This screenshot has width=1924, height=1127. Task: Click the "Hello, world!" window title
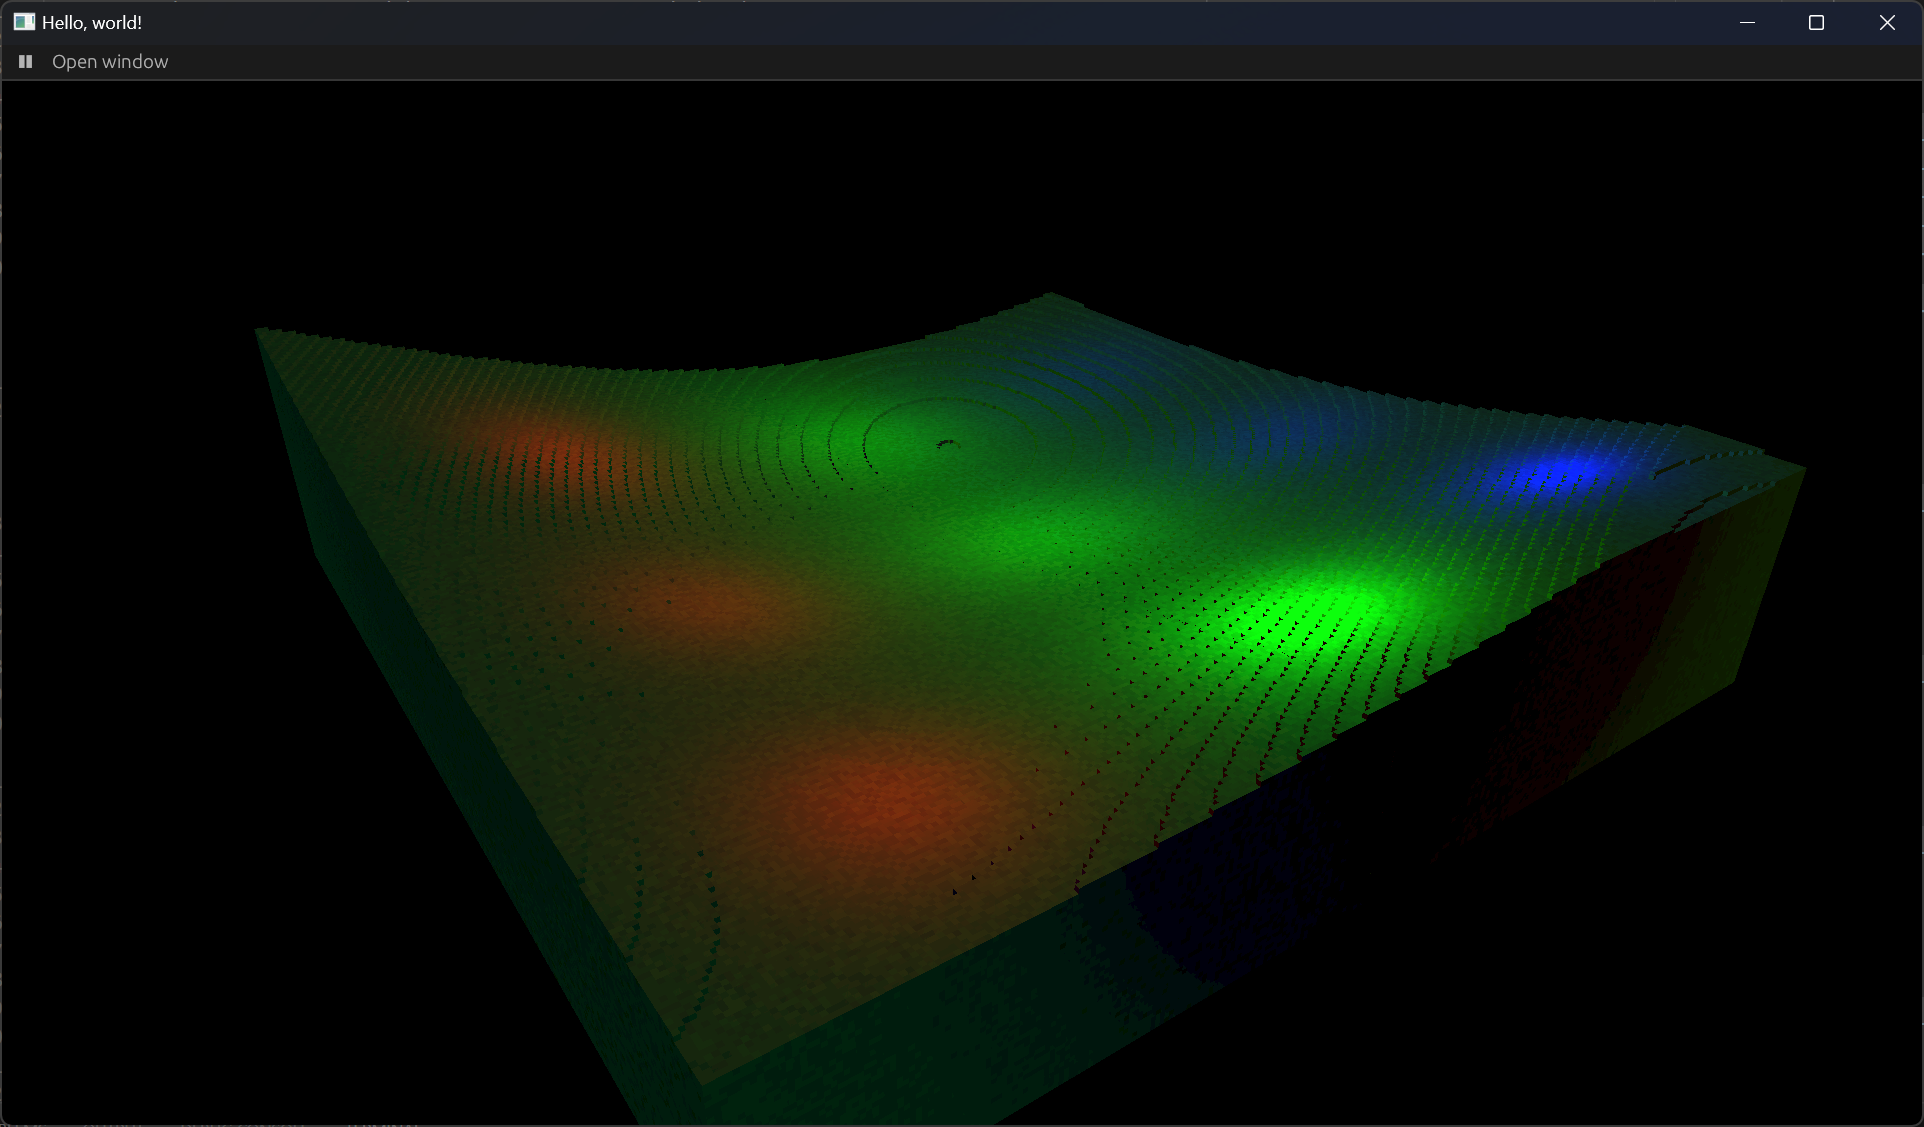92,22
